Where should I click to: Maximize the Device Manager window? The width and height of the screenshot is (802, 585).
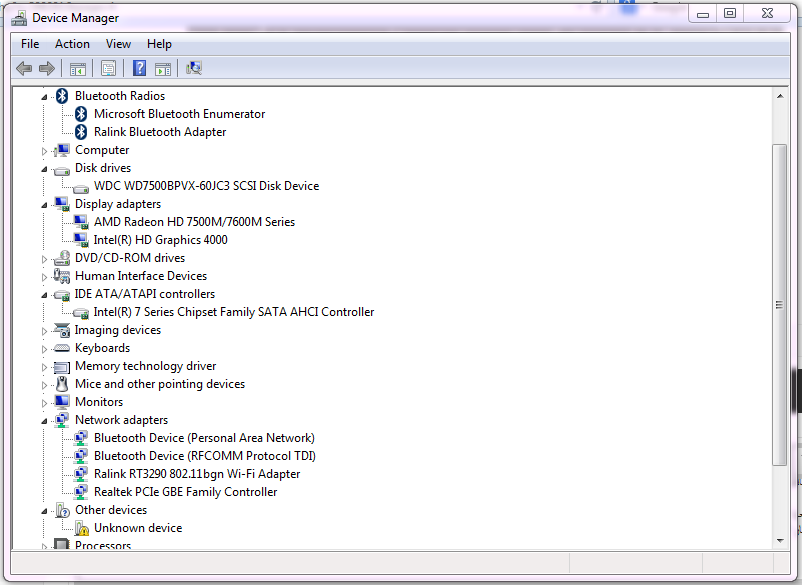pos(730,13)
